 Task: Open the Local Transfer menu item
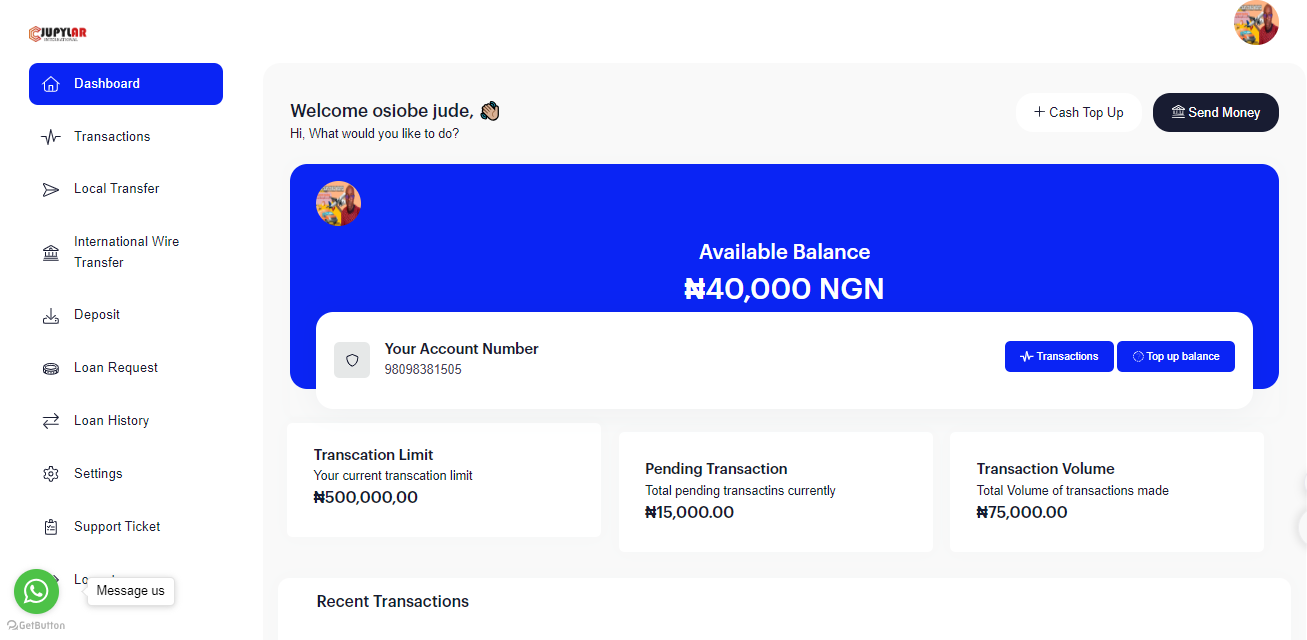116,189
